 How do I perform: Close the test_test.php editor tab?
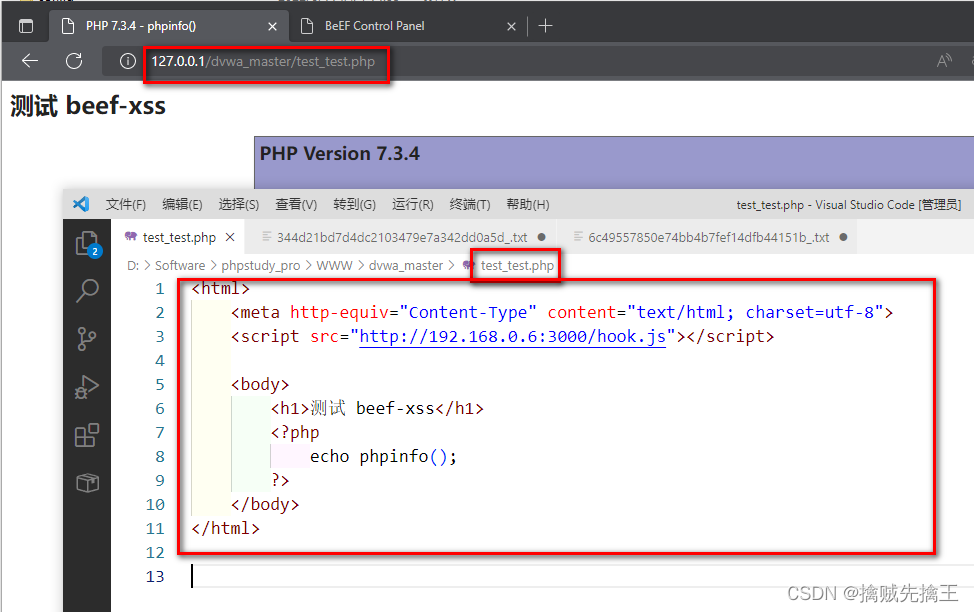[230, 237]
